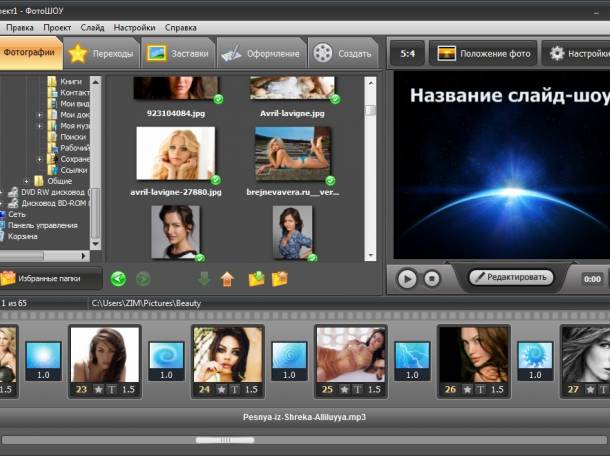This screenshot has height=456, width=610.
Task: Click the Pesnya-iz-Shreka-Alliluyya.mp3 audio track
Action: point(304,417)
